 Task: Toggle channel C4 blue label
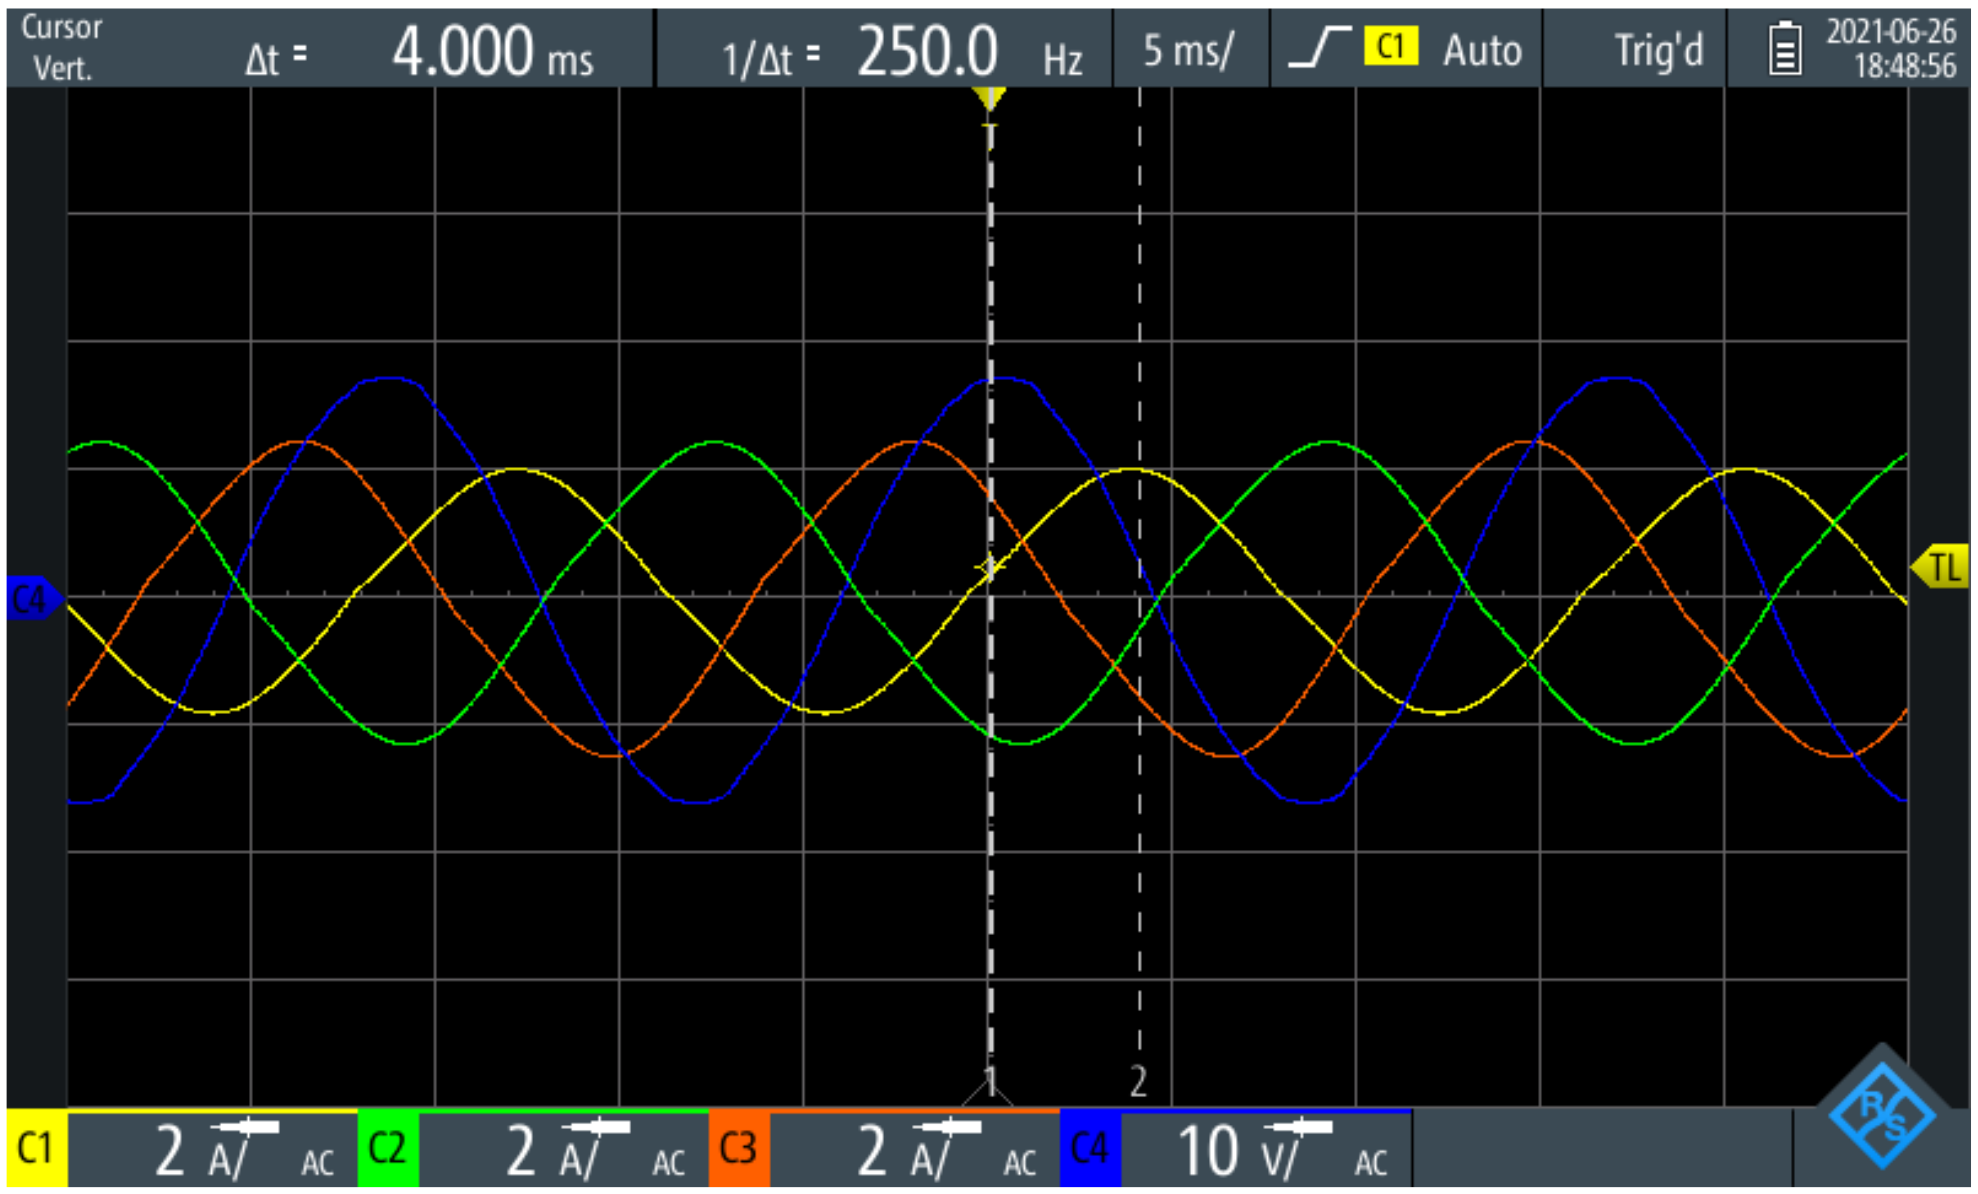tap(1089, 1149)
